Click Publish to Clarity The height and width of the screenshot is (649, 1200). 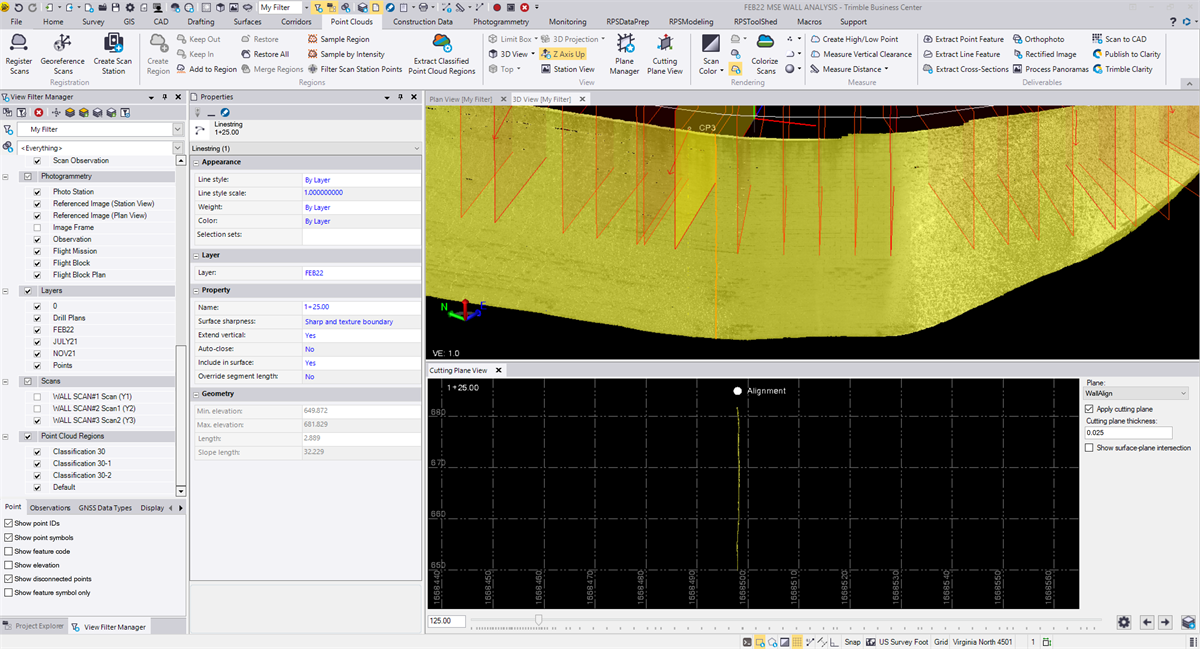pyautogui.click(x=1126, y=54)
